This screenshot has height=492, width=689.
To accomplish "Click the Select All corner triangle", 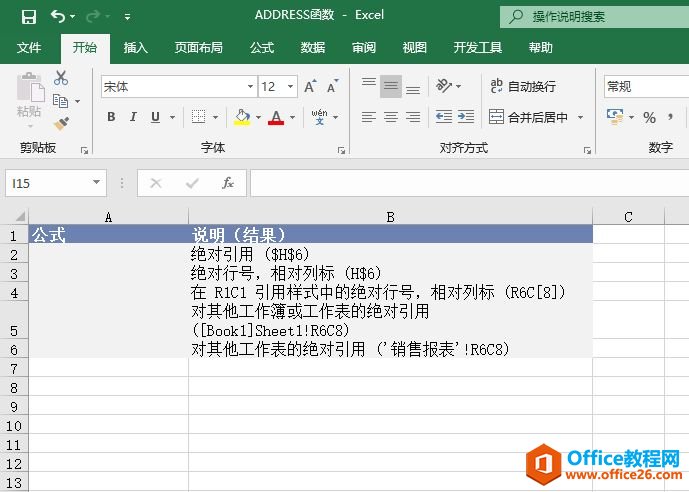I will point(20,216).
